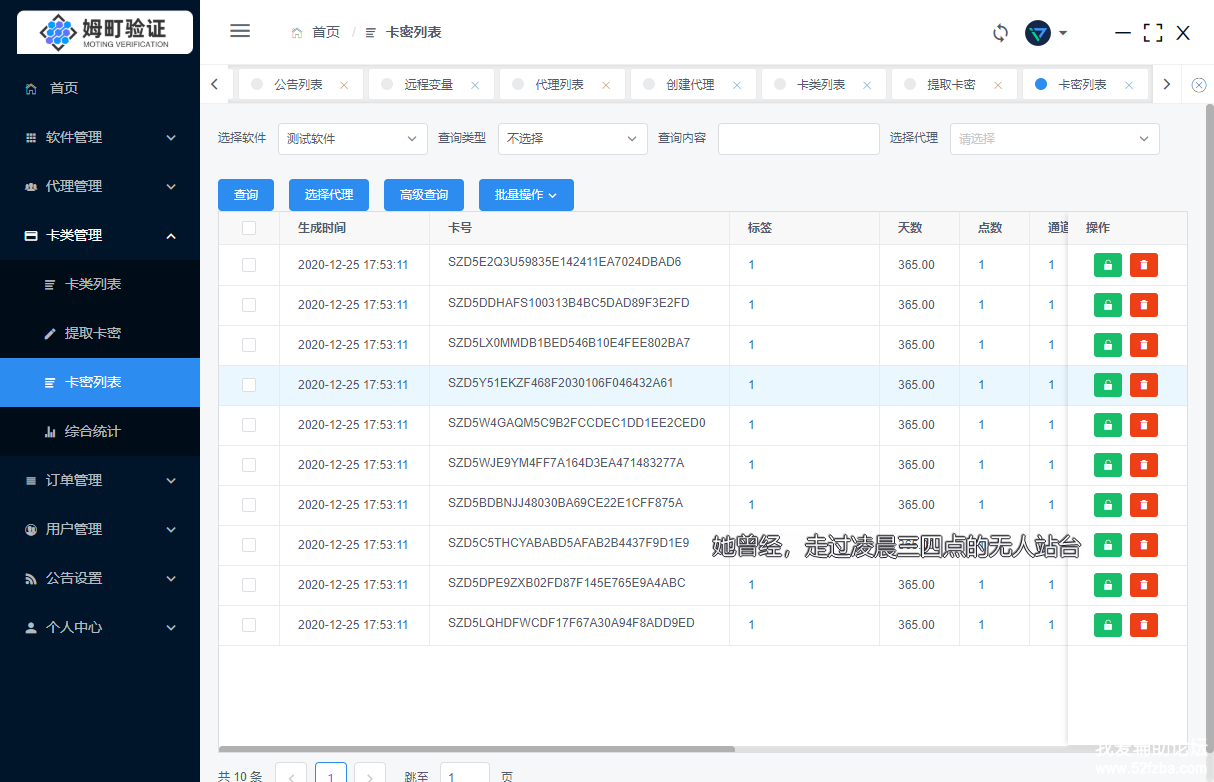Check the box for card SZD5C5THCYABABD5AFAB2B4437F9D1E9

point(249,545)
